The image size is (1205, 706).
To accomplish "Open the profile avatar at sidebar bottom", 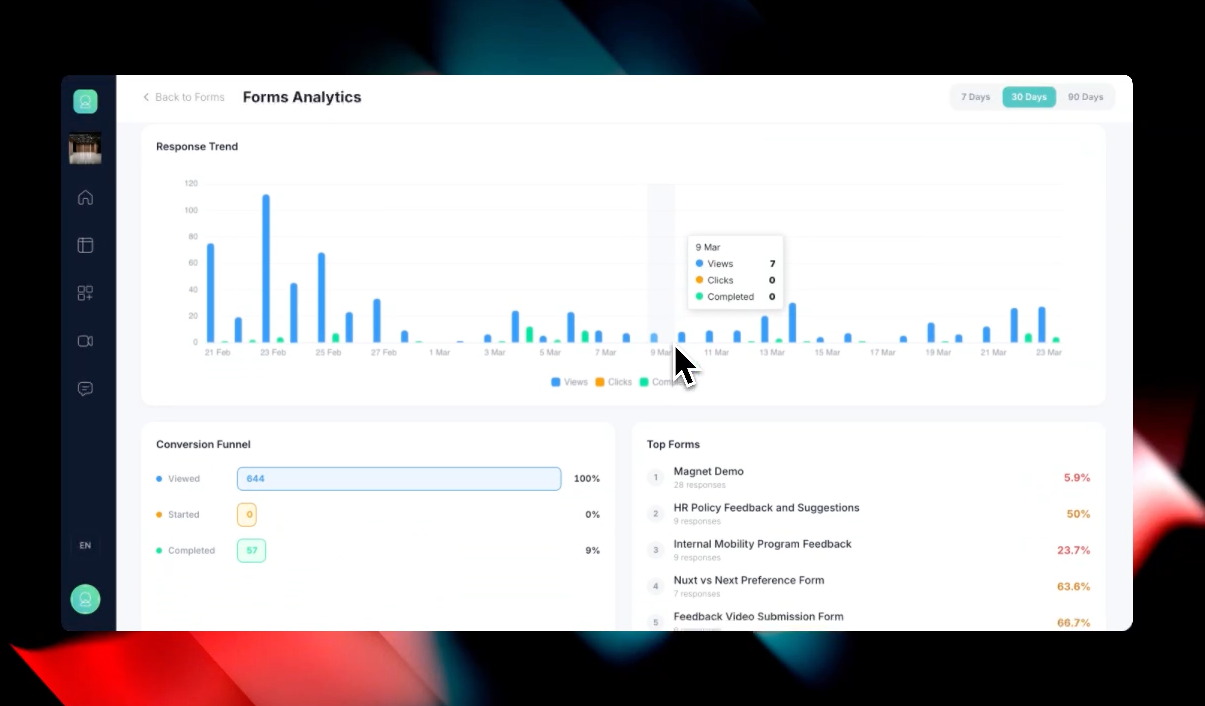I will [x=85, y=599].
